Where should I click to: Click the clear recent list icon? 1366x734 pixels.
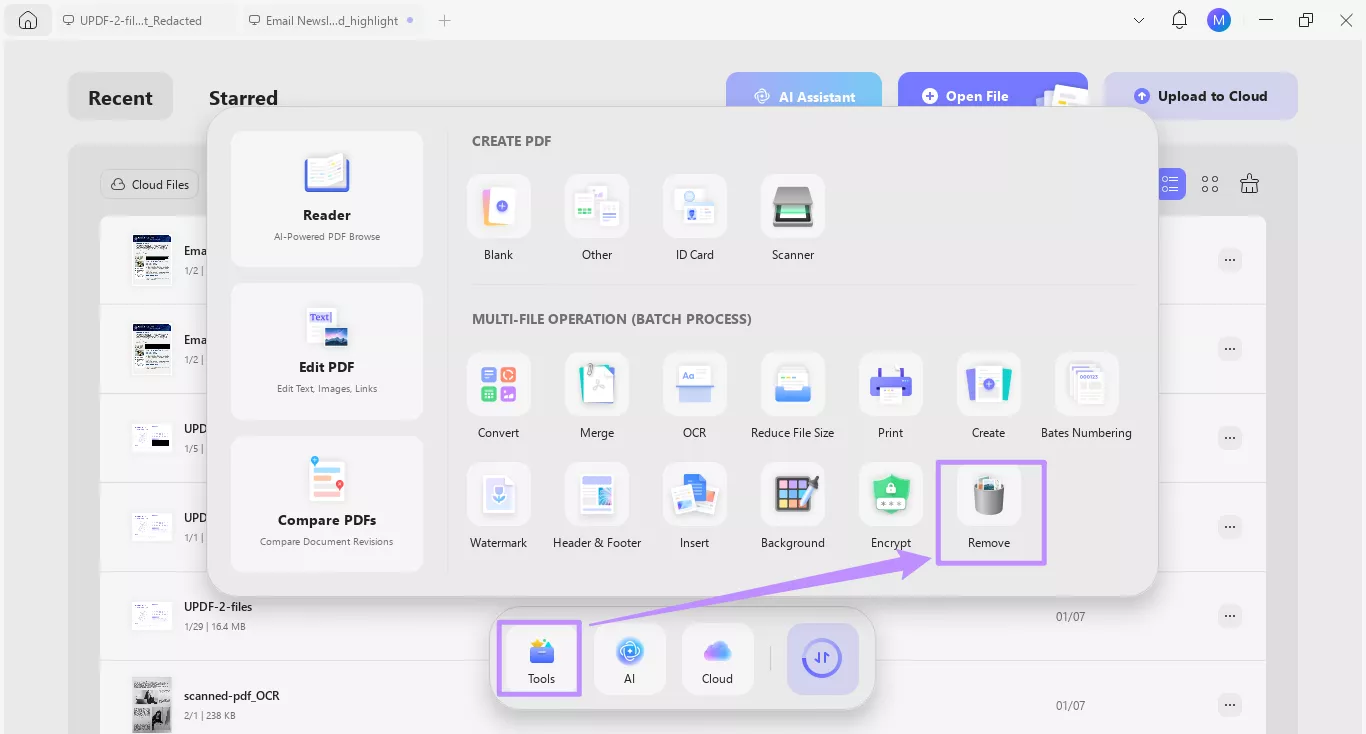coord(1249,183)
